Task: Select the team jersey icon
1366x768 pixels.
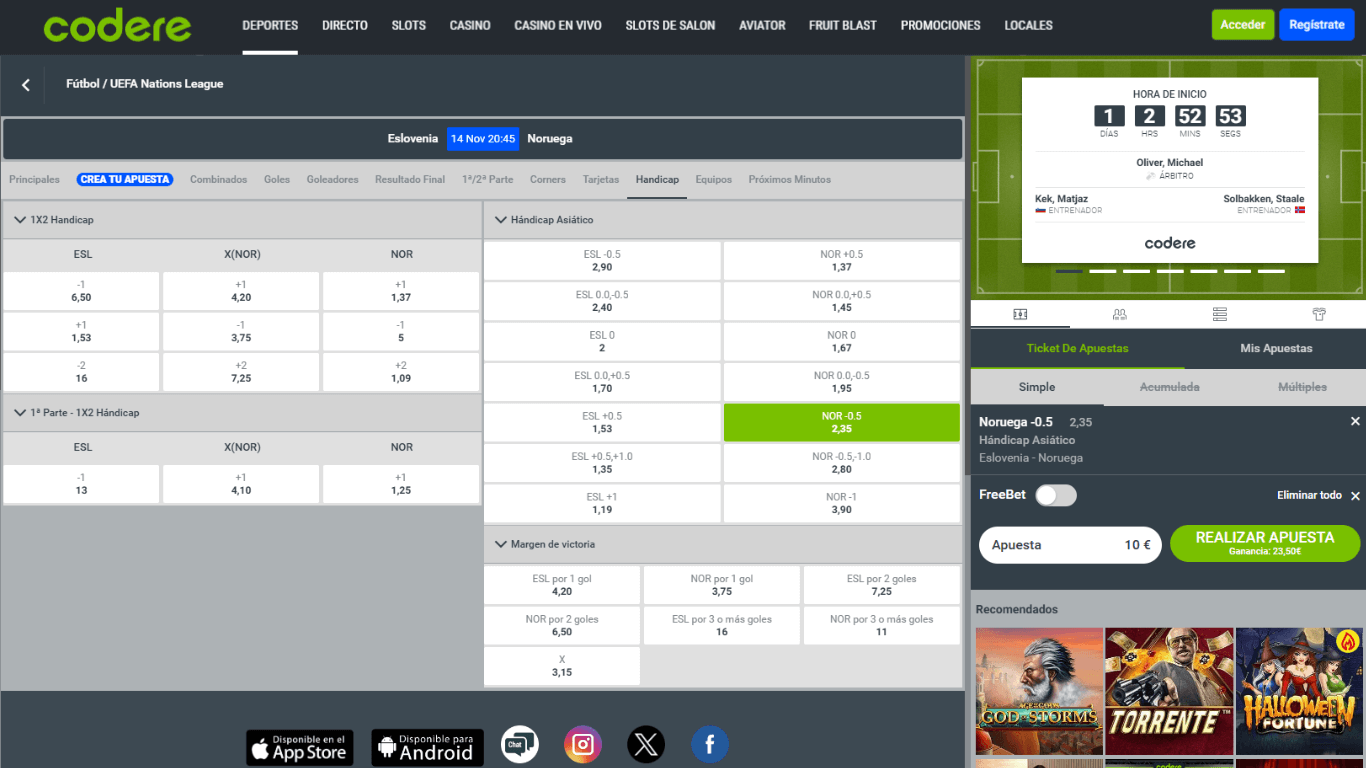Action: 1319,314
